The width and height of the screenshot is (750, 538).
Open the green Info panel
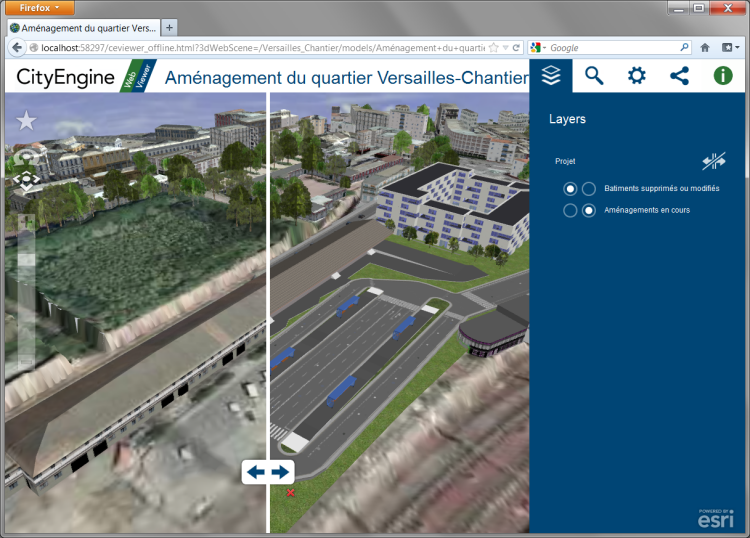coord(723,76)
